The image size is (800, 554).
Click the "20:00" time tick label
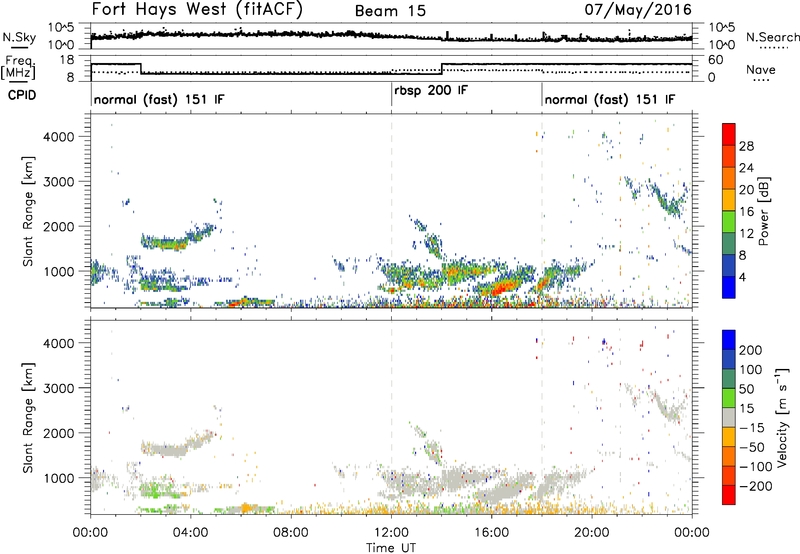coord(592,533)
